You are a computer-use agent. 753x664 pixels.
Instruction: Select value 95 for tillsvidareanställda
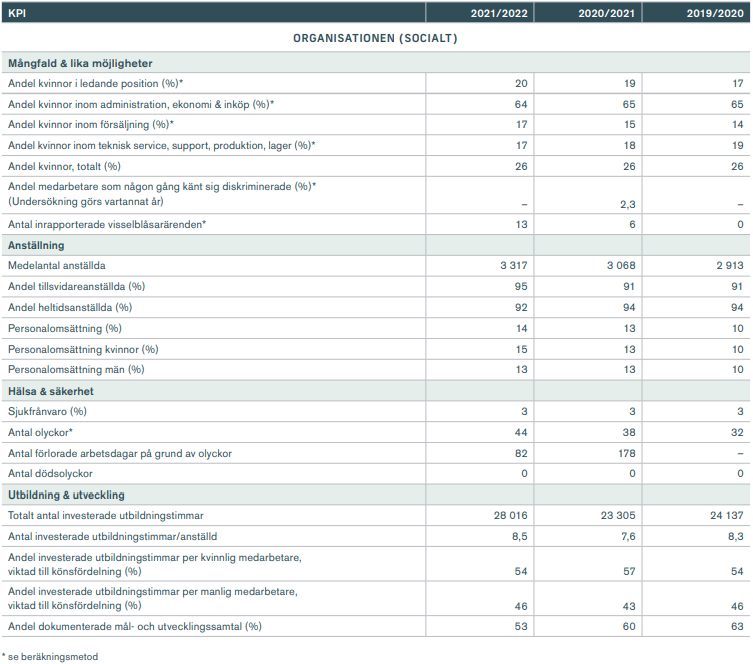click(x=521, y=287)
